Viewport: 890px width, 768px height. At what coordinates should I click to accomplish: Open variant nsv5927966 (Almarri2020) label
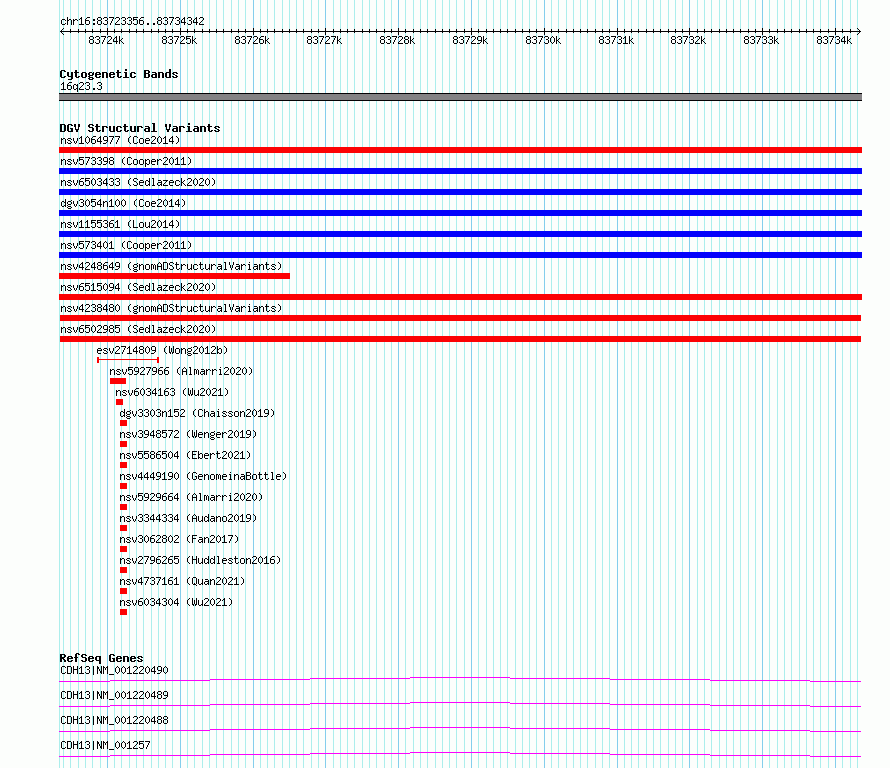[181, 371]
